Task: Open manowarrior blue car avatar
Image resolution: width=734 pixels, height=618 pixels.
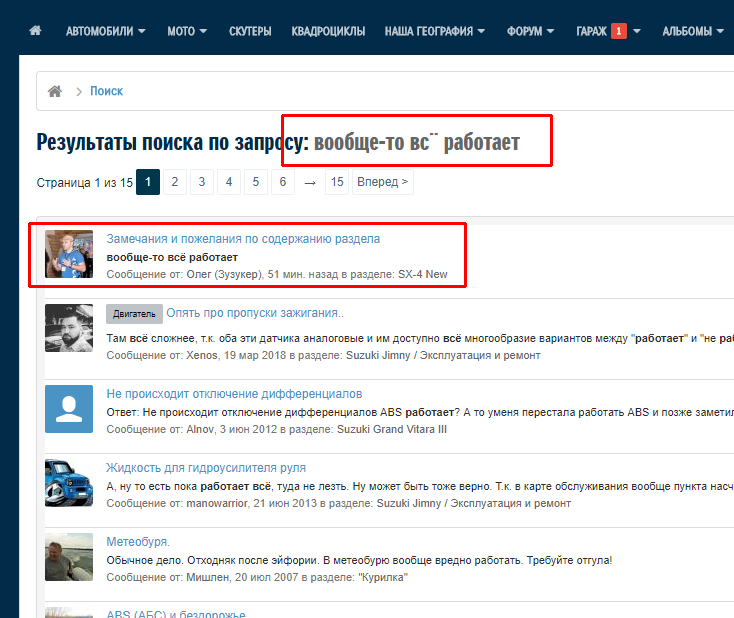Action: pyautogui.click(x=69, y=483)
